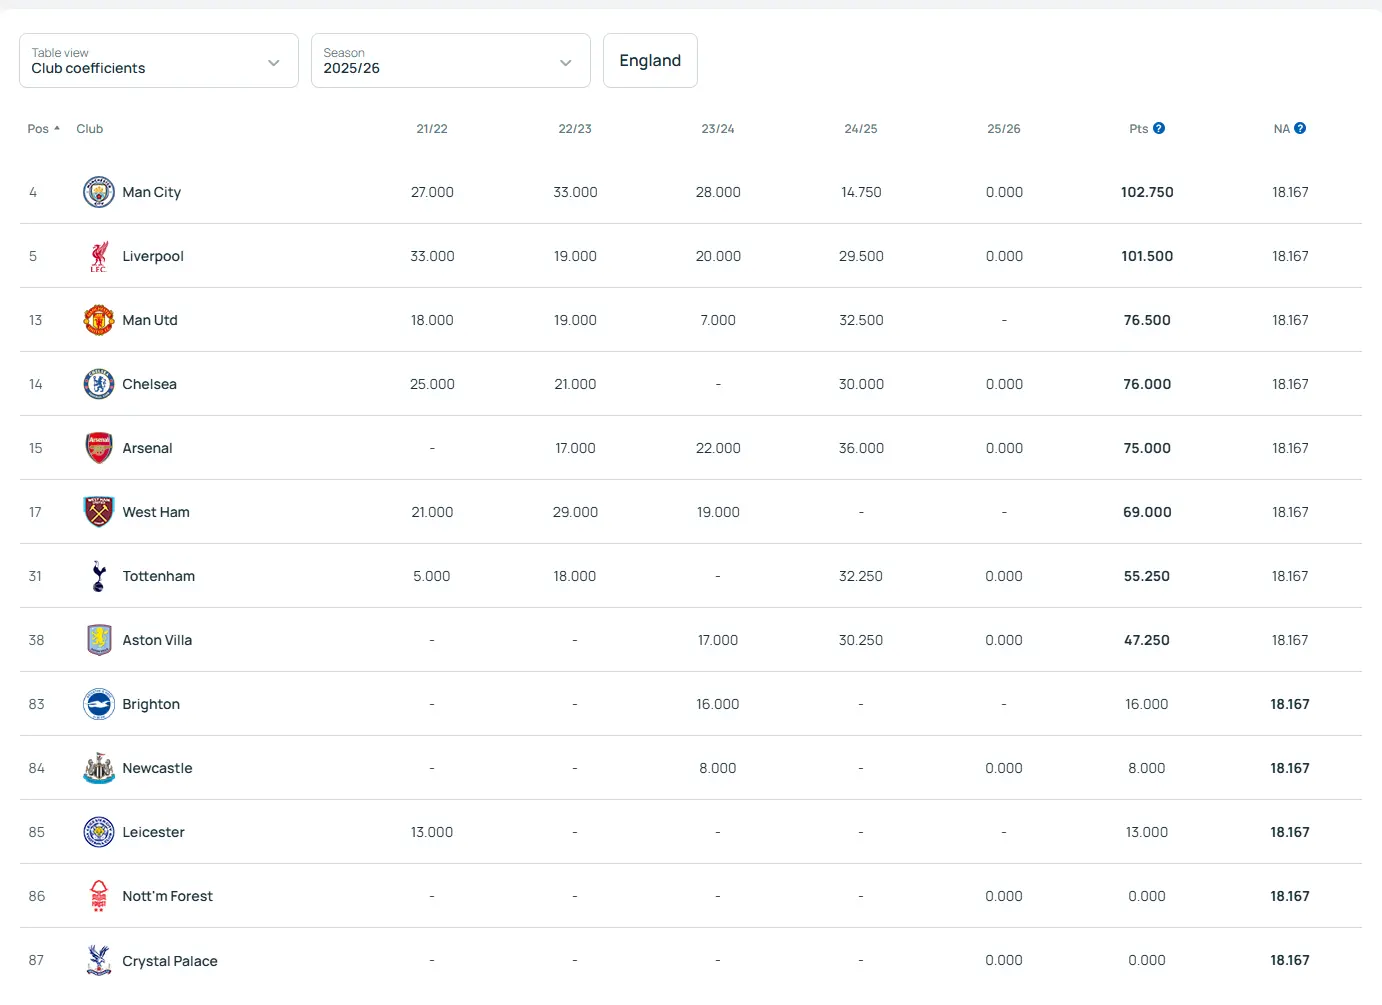Click Chelsea's 76.000 points total
Screen dimensions: 1382x1005
pos(1147,384)
